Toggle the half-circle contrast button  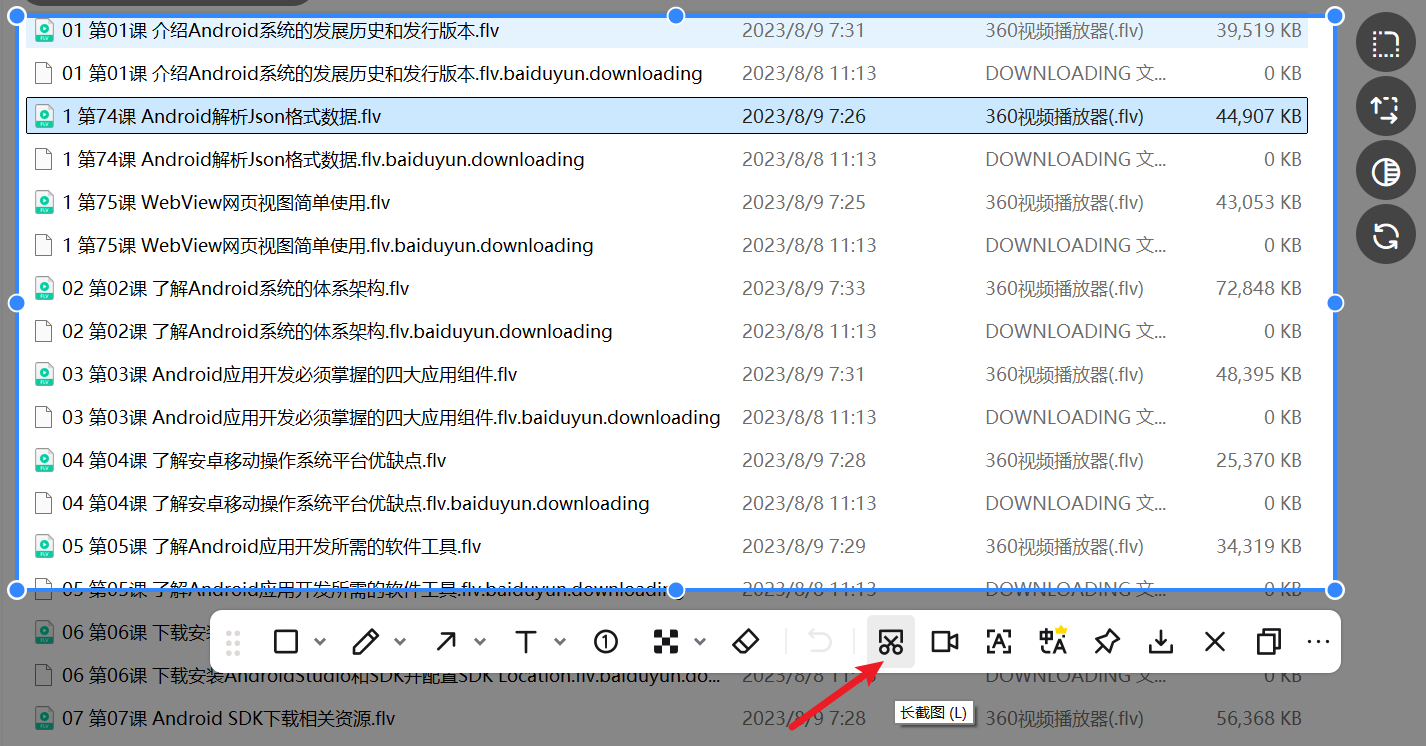pyautogui.click(x=1386, y=171)
